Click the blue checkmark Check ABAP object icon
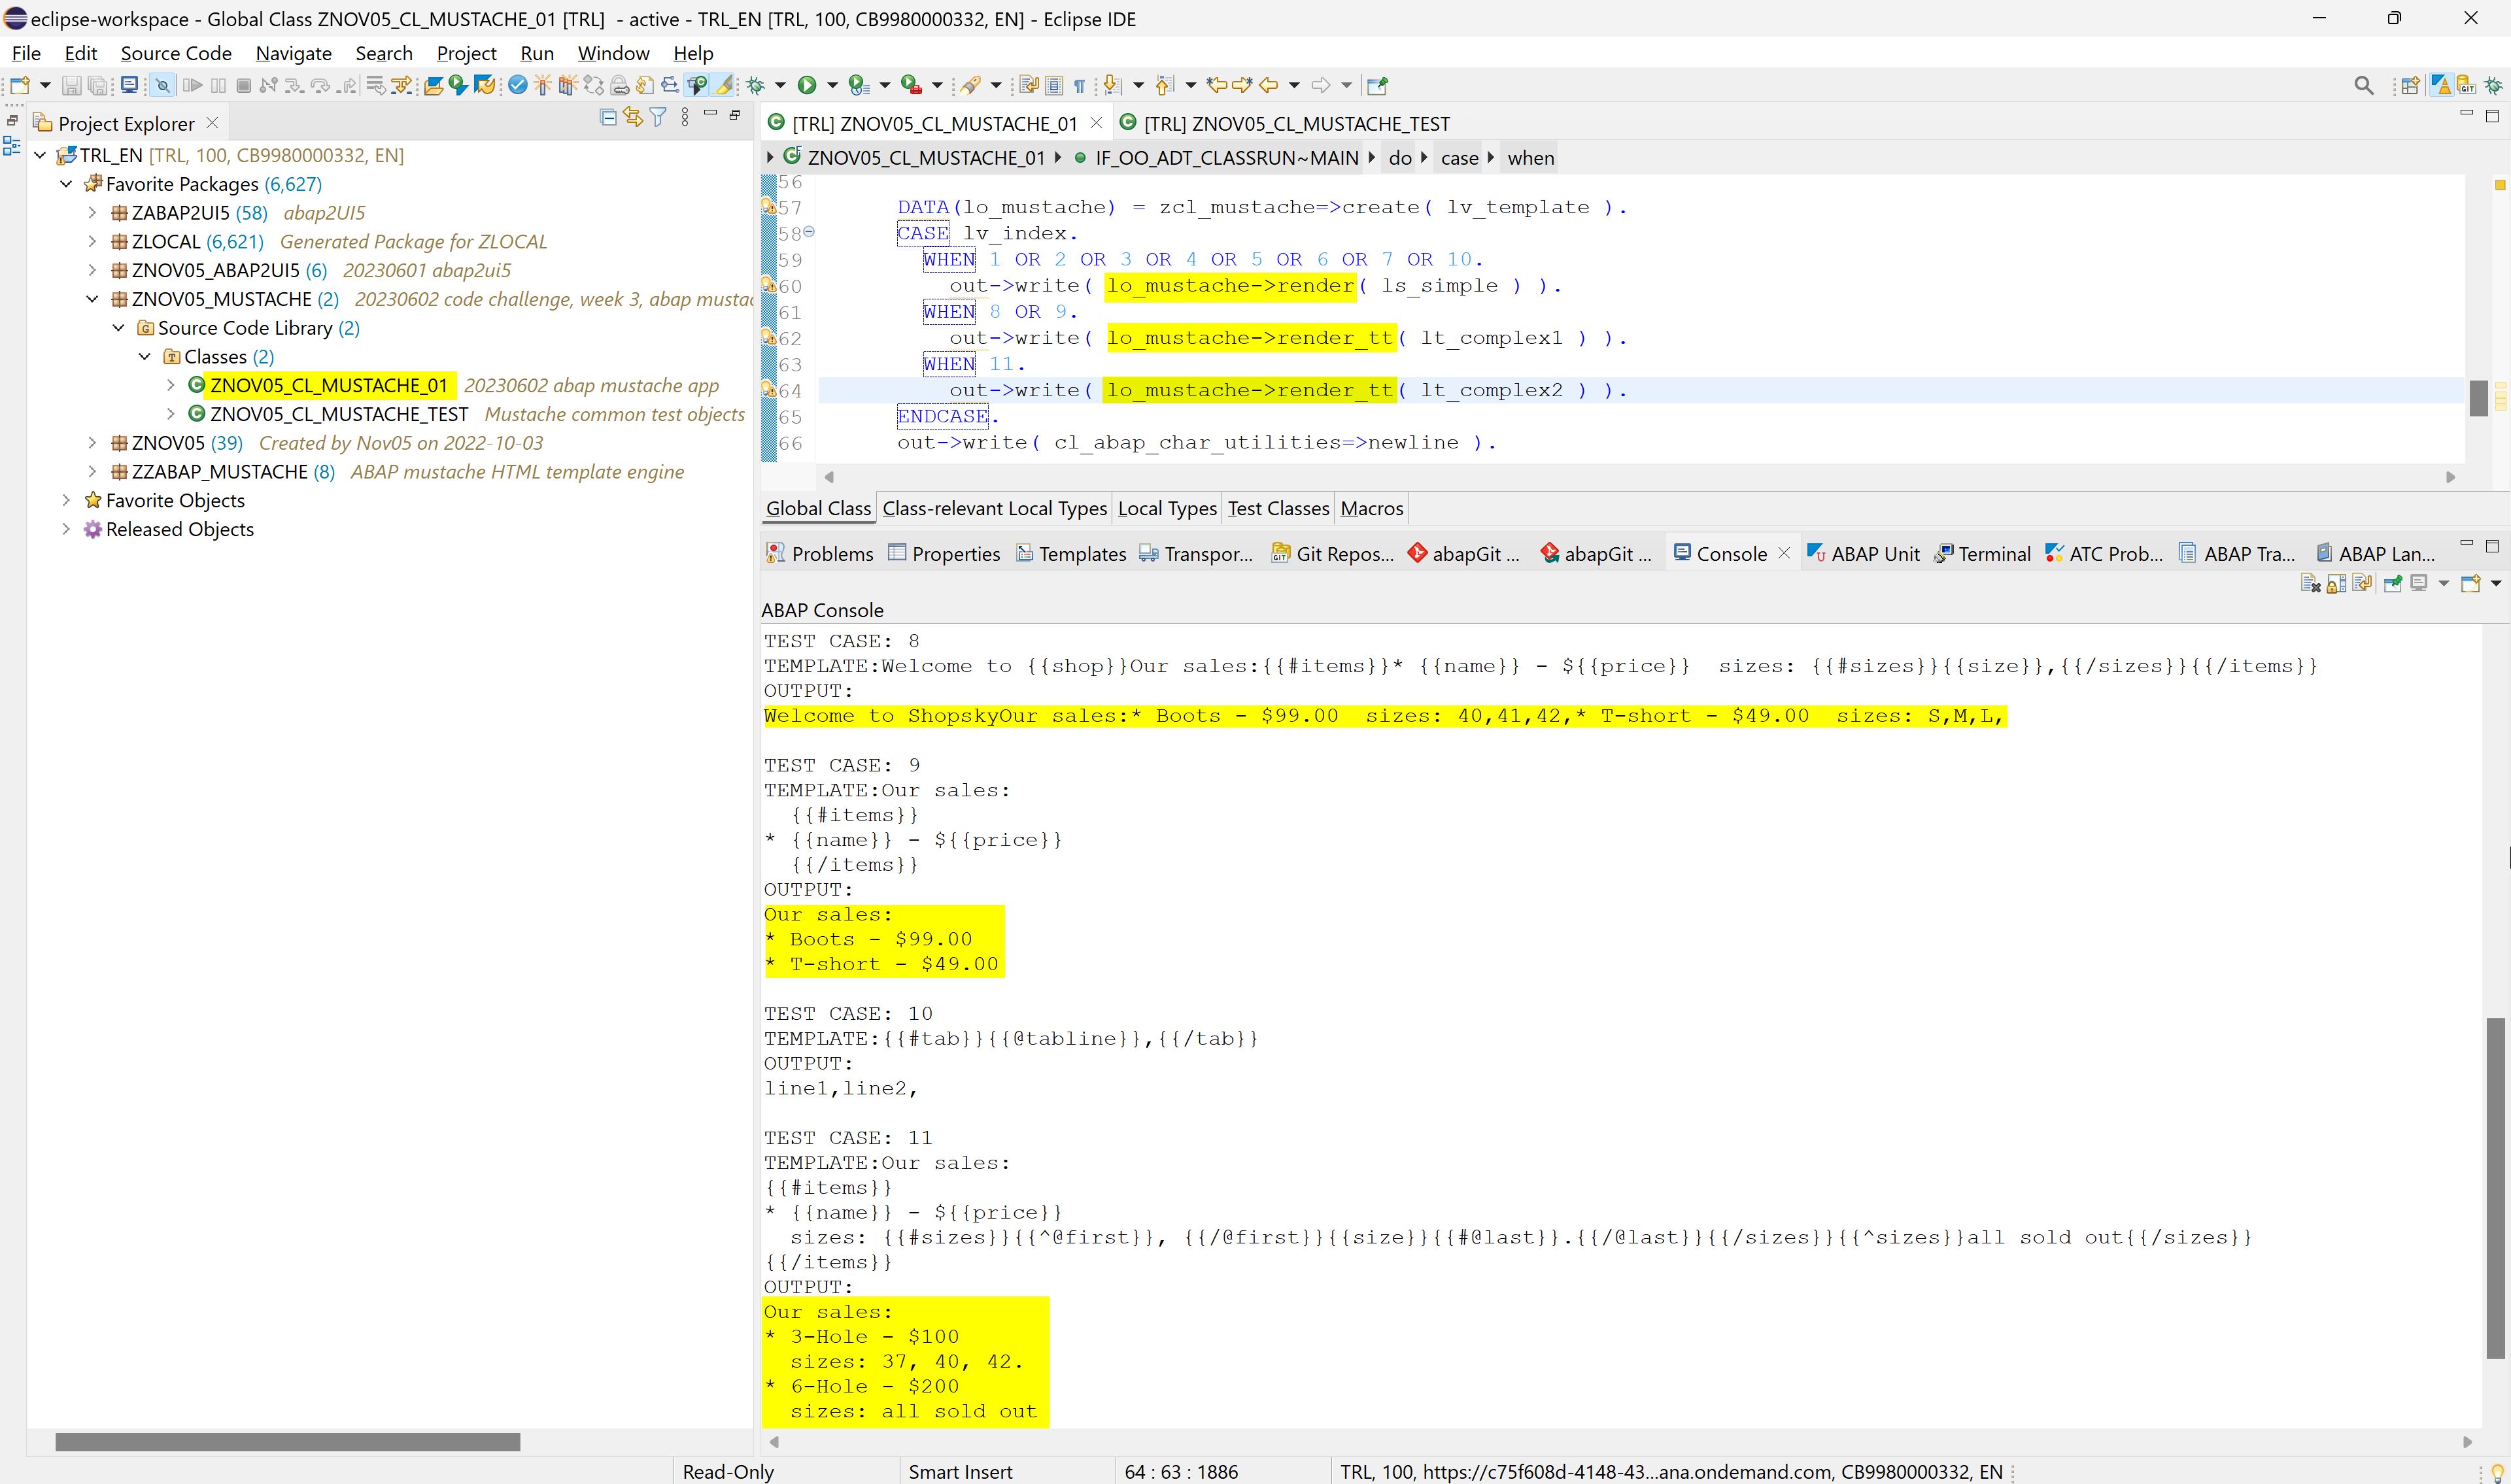This screenshot has height=1484, width=2511. (517, 85)
